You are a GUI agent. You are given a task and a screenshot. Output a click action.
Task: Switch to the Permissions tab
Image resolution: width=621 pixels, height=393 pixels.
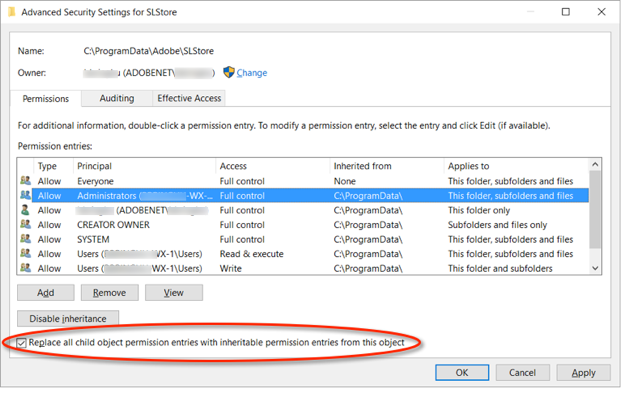[46, 99]
